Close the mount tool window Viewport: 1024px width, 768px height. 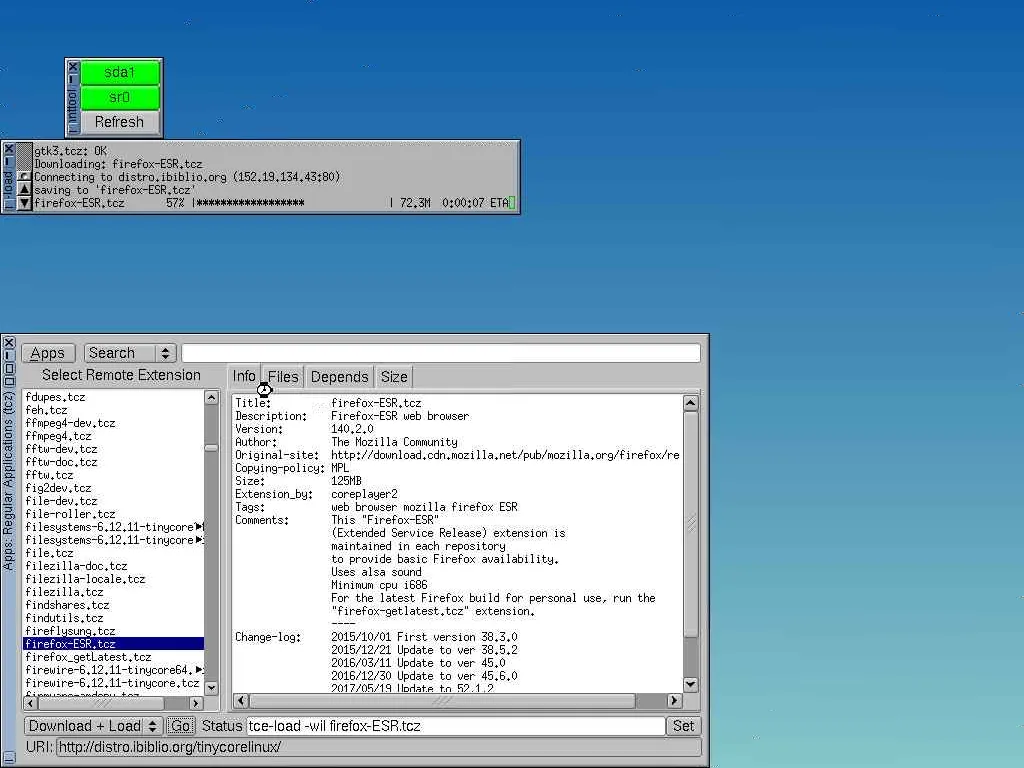coord(73,67)
